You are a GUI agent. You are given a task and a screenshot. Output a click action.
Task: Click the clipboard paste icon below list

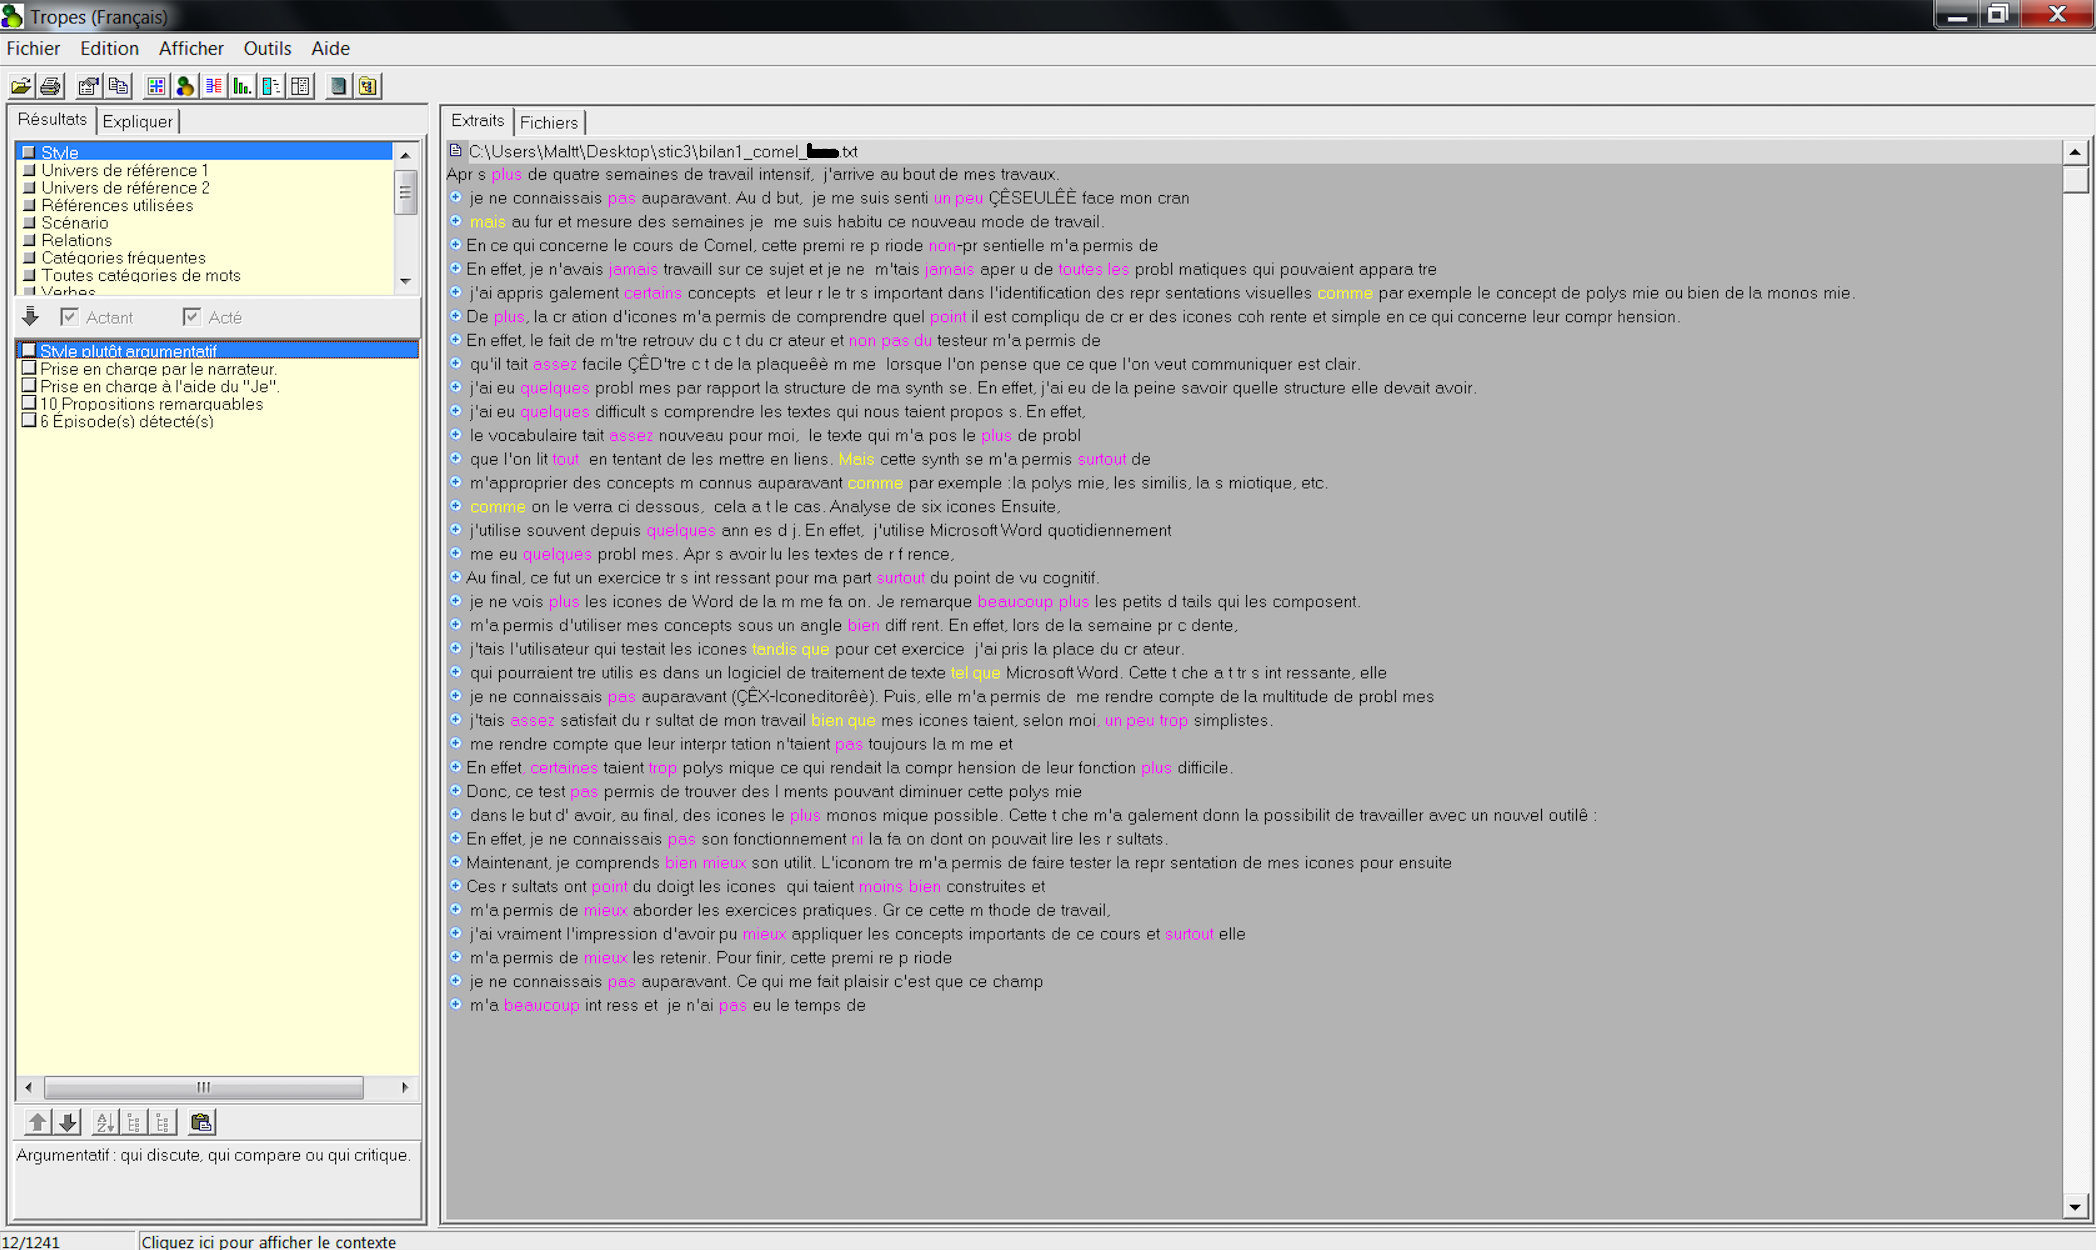pyautogui.click(x=201, y=1122)
